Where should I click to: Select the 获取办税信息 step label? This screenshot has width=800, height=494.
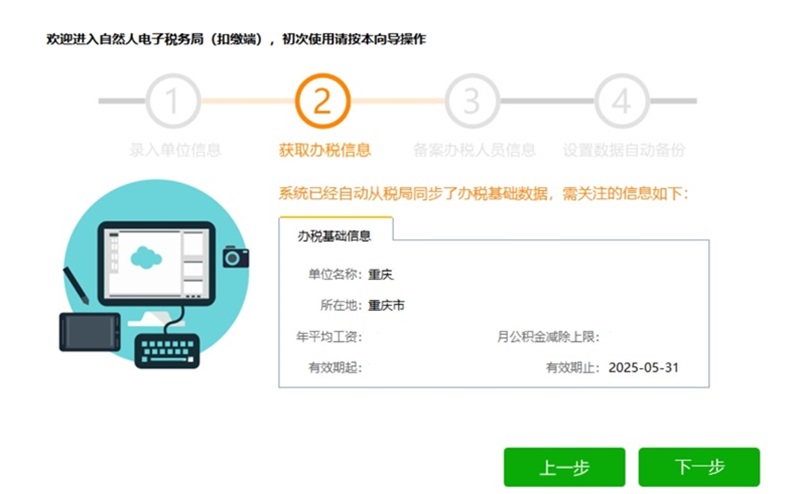[325, 150]
